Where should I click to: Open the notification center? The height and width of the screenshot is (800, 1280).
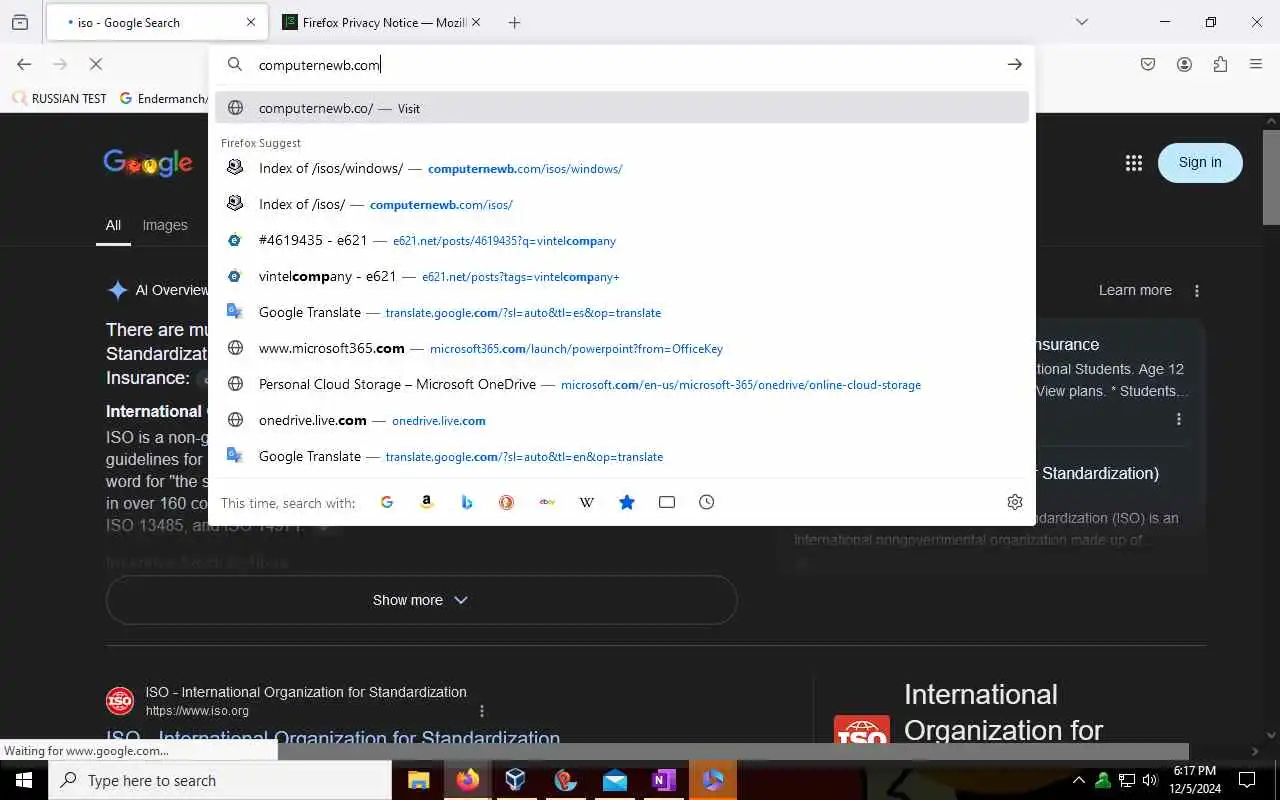1247,780
